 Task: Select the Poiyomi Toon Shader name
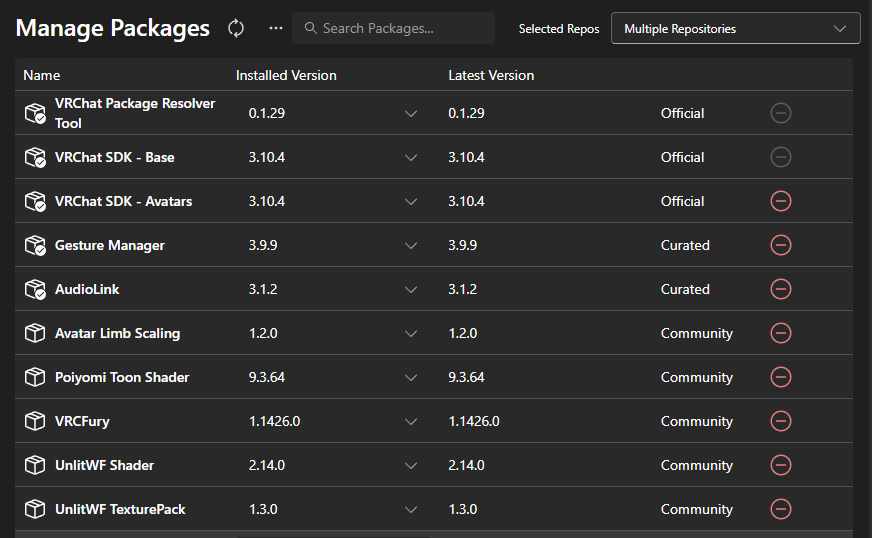(122, 377)
